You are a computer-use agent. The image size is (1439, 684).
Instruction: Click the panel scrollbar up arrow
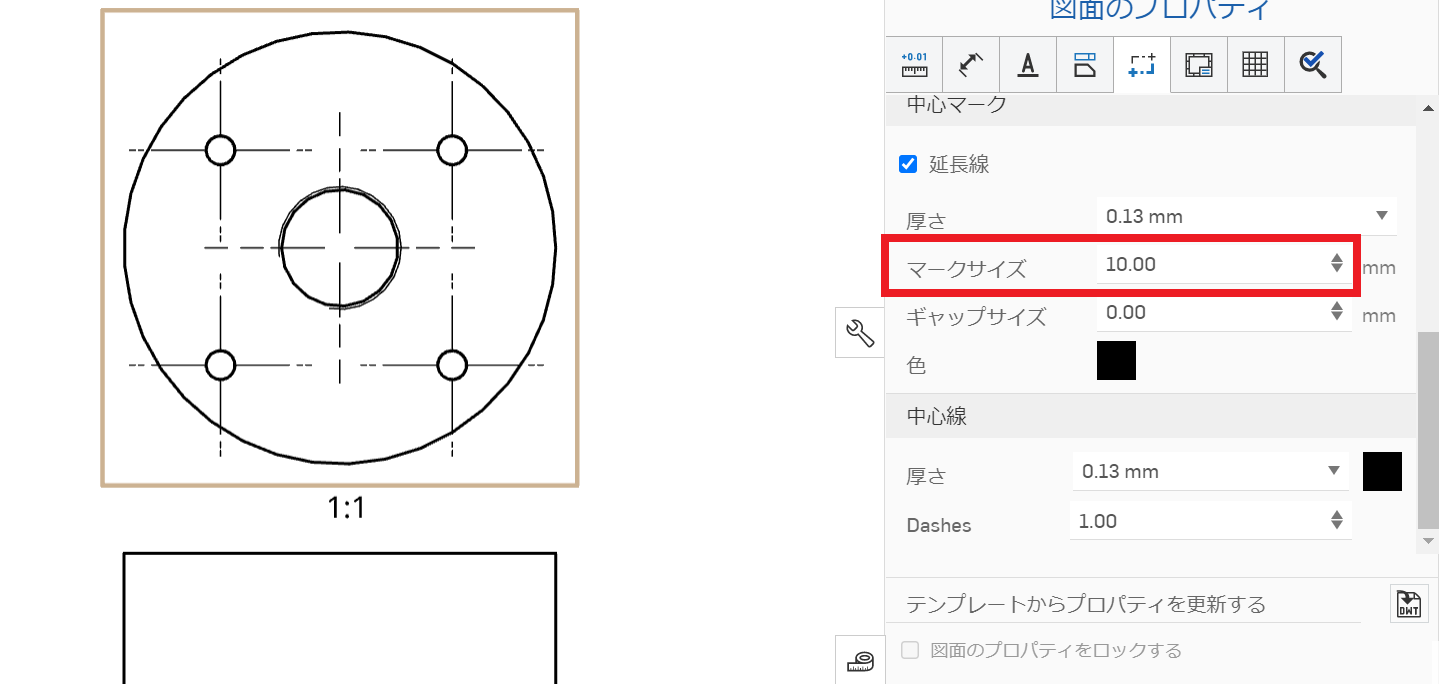tap(1428, 107)
